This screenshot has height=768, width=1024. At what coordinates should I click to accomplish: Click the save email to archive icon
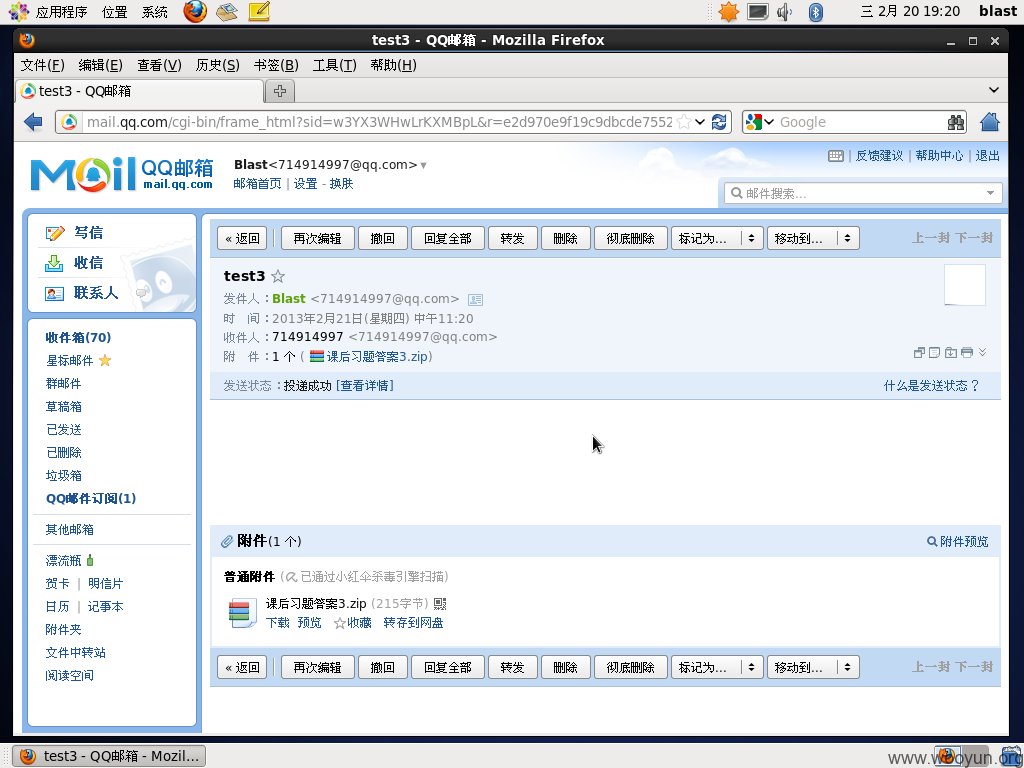(951, 353)
